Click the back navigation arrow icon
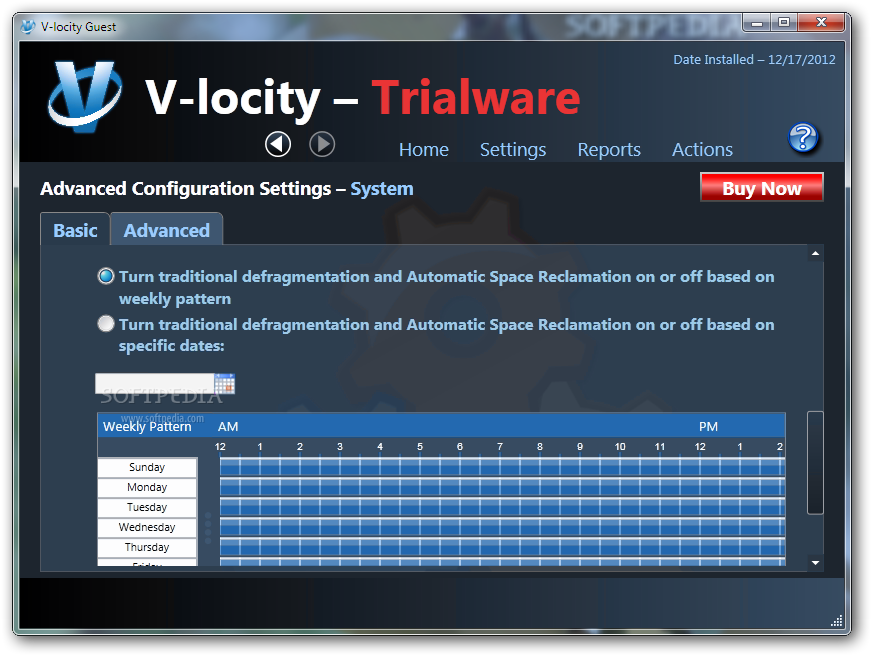872x656 pixels. [278, 145]
